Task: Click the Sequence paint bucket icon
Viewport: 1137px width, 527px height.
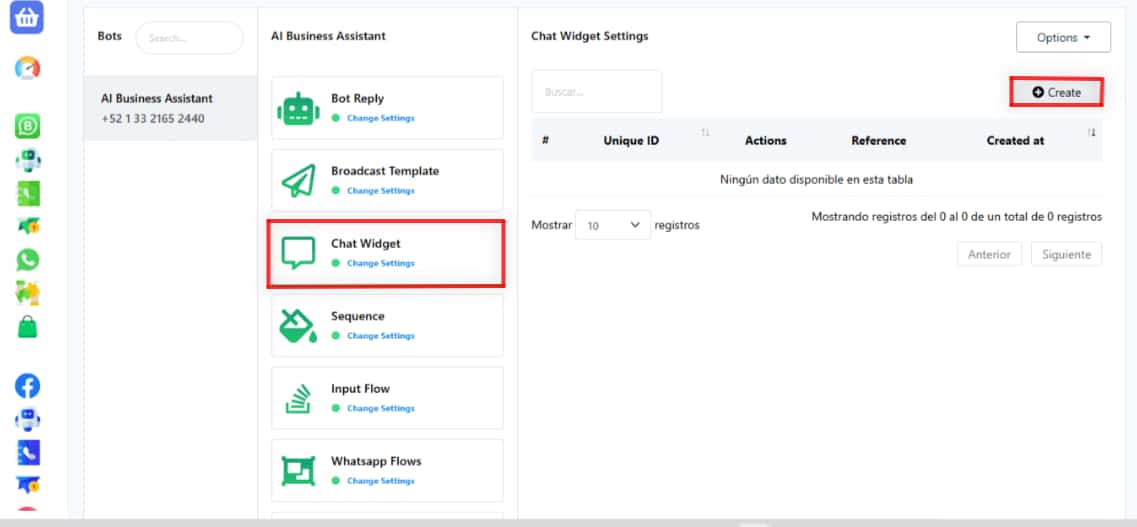Action: (297, 326)
